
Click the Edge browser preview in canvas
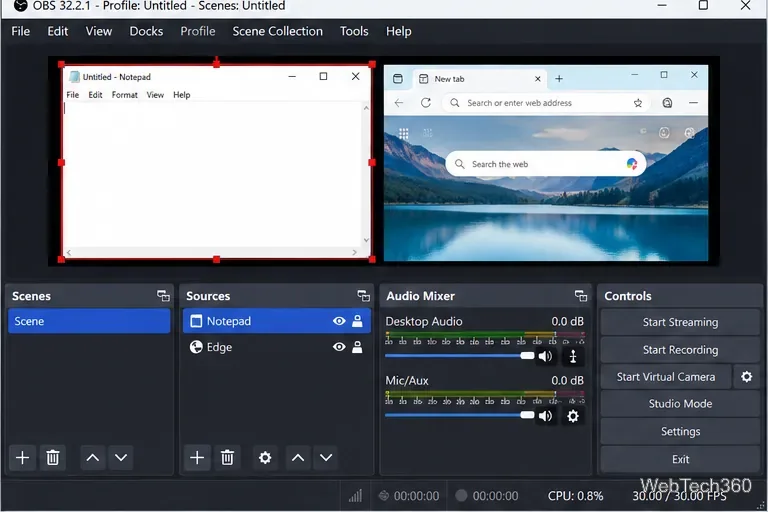tap(546, 163)
